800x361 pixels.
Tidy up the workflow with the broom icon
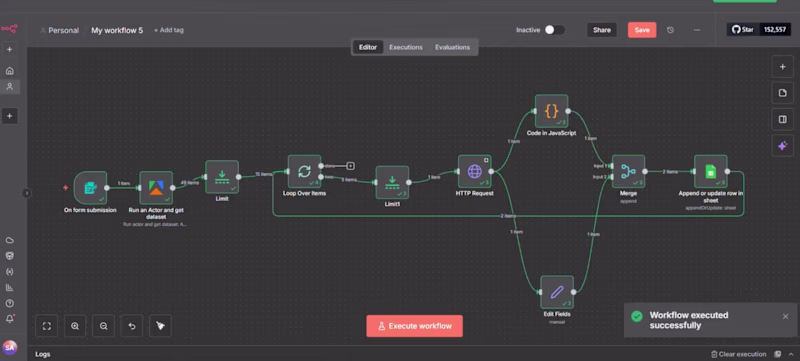(x=160, y=326)
